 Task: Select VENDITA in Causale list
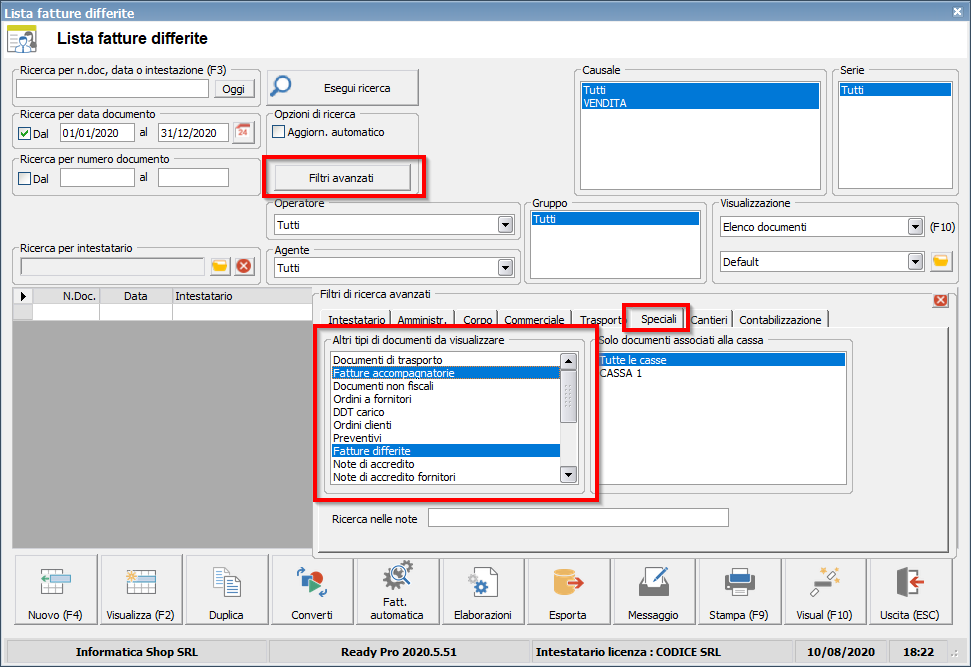700,103
